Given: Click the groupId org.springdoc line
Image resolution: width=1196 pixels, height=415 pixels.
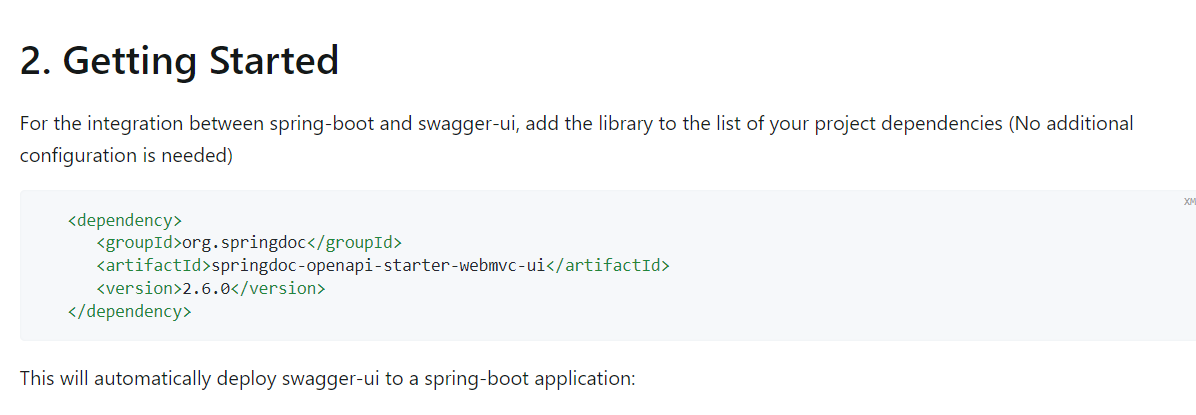Looking at the screenshot, I should 249,243.
